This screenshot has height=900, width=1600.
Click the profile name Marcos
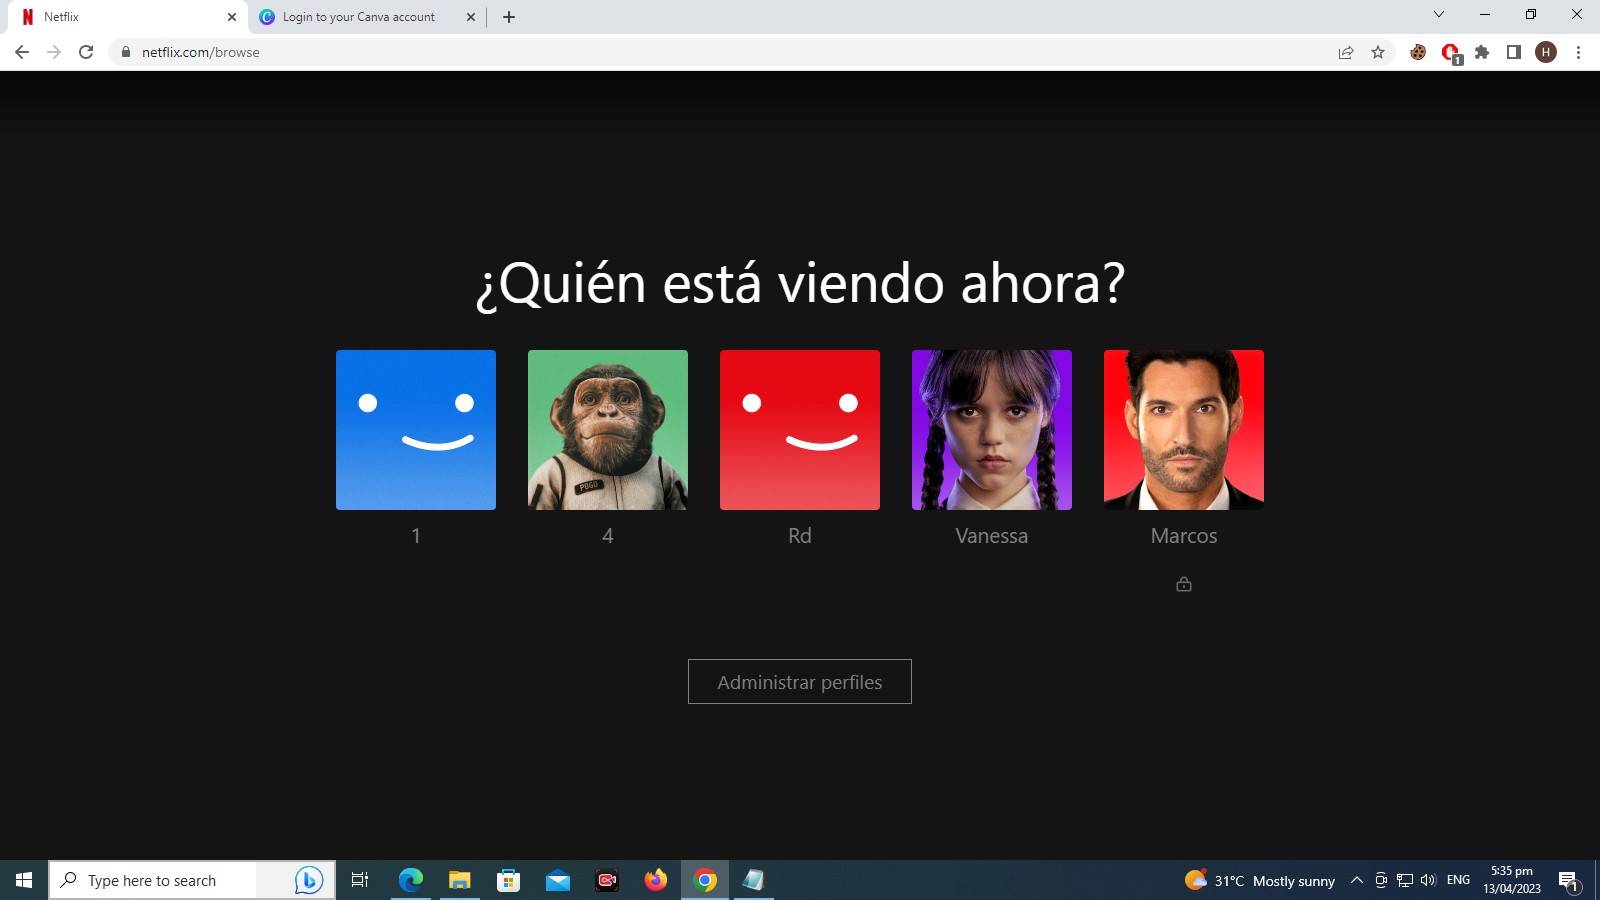click(x=1184, y=536)
